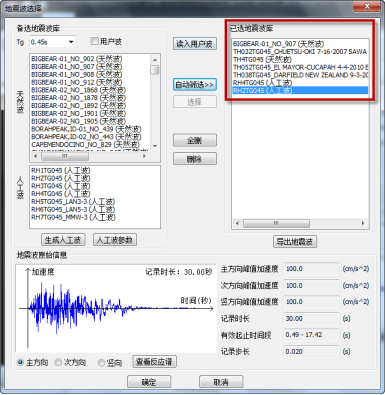Select 次方向 radio button
This screenshot has height=395, width=385.
pos(58,362)
